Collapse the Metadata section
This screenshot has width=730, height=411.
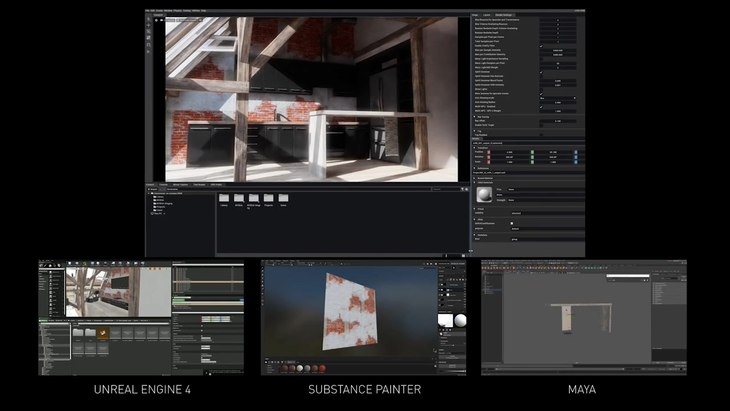coord(475,235)
